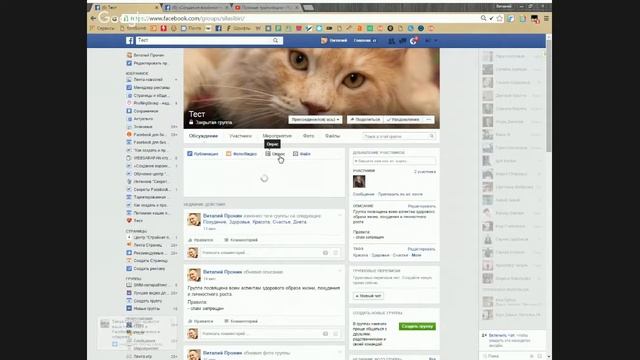Click the search this group field

[399, 136]
